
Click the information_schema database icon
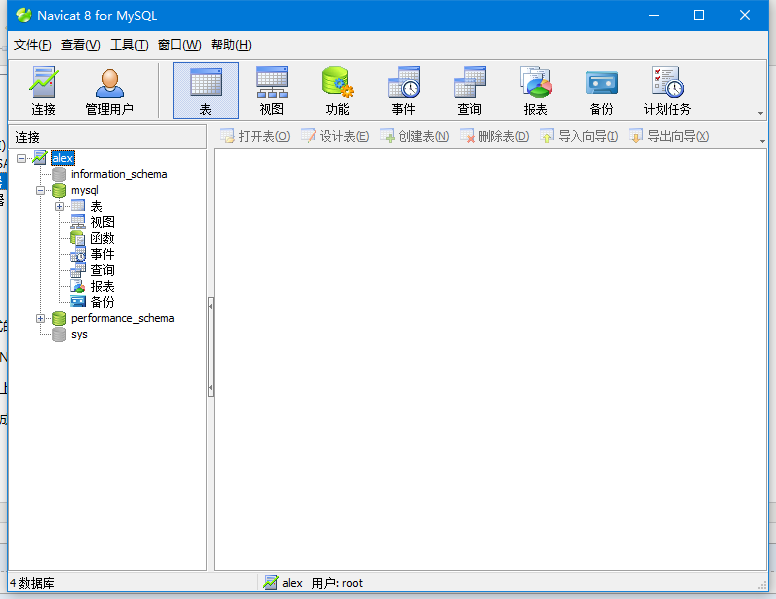(59, 174)
